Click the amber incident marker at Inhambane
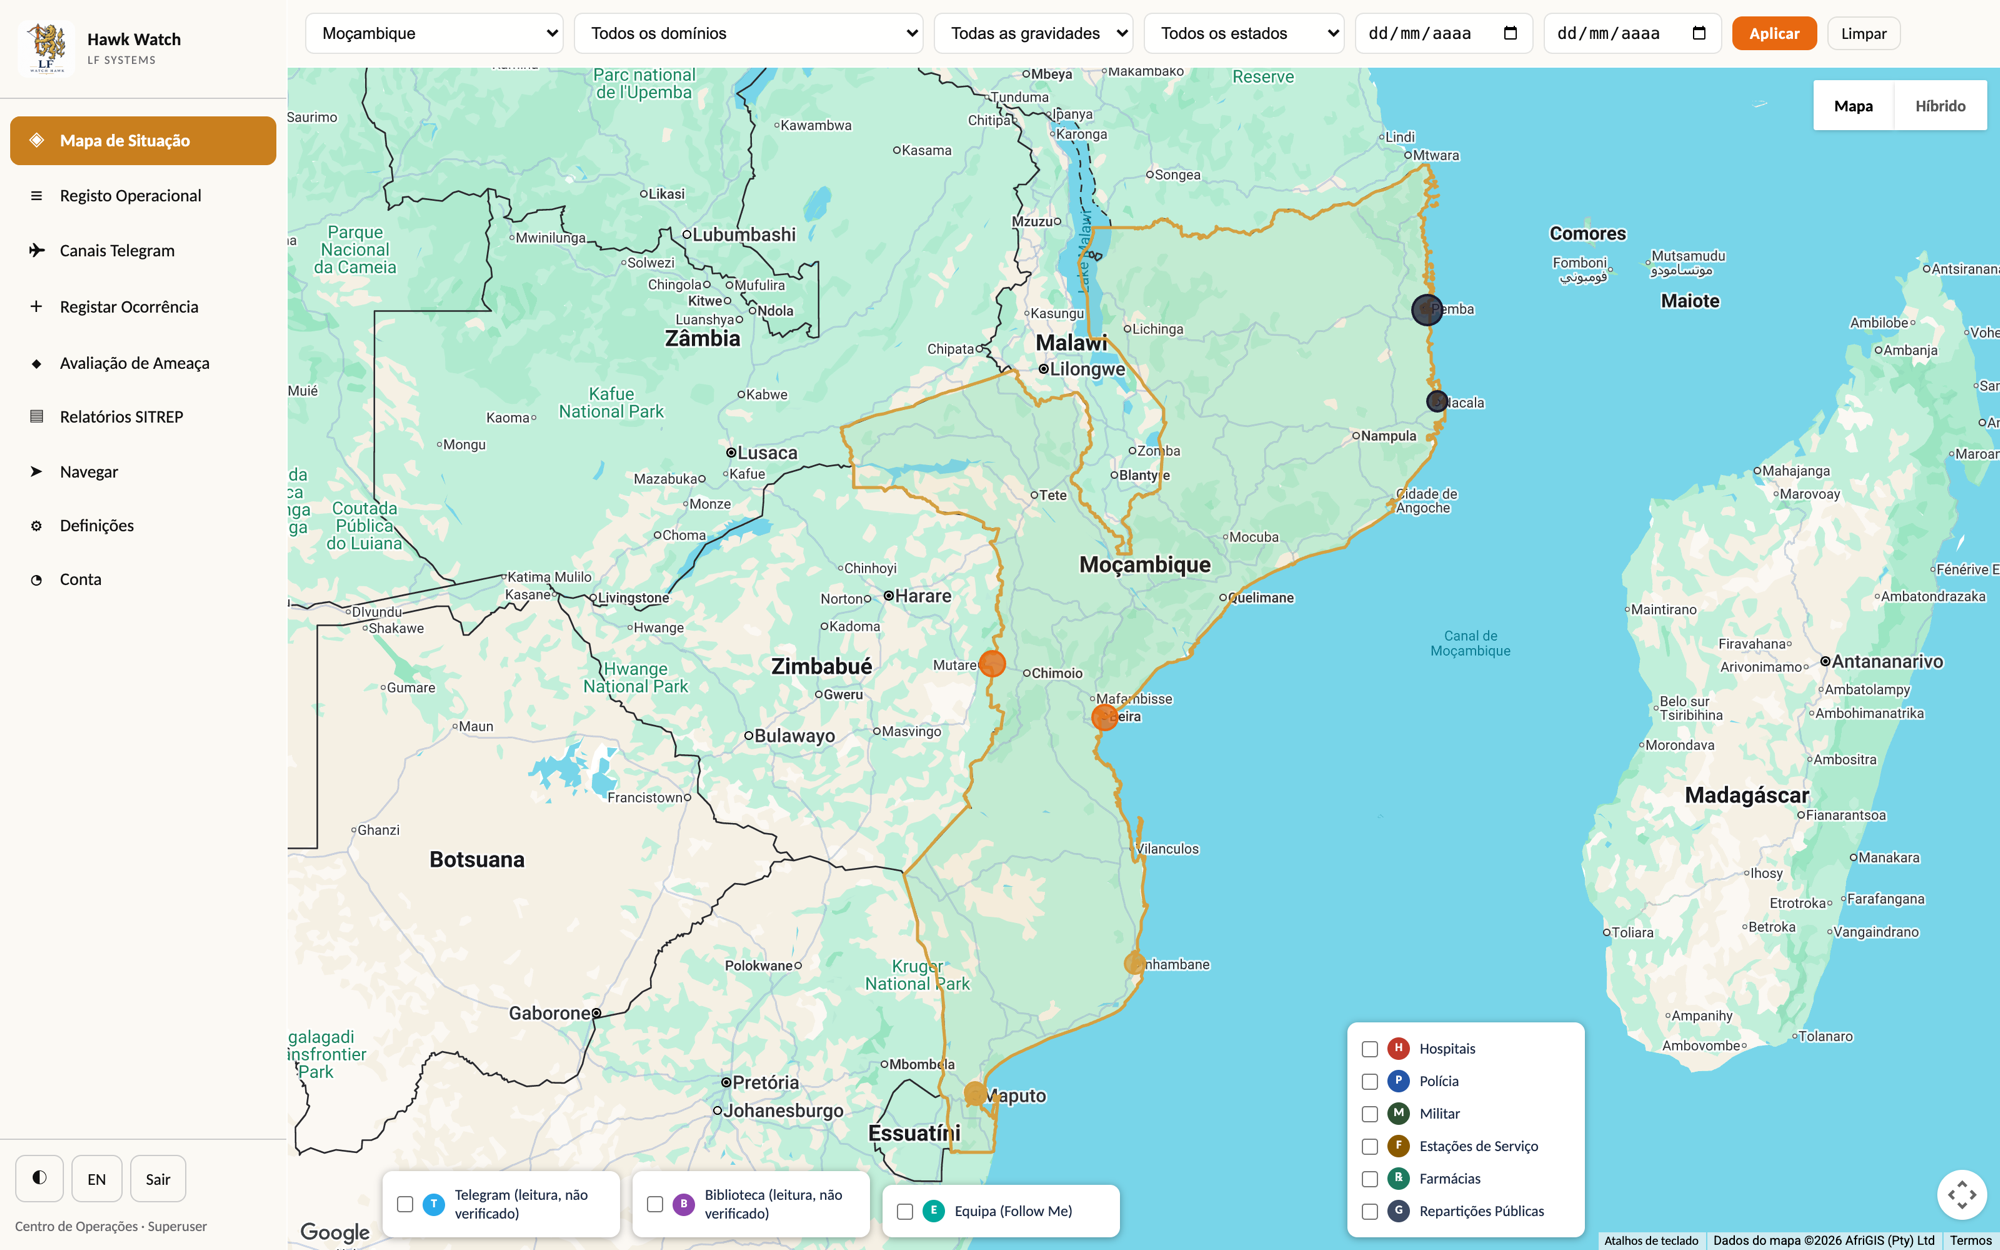The height and width of the screenshot is (1250, 2000). (x=1134, y=963)
